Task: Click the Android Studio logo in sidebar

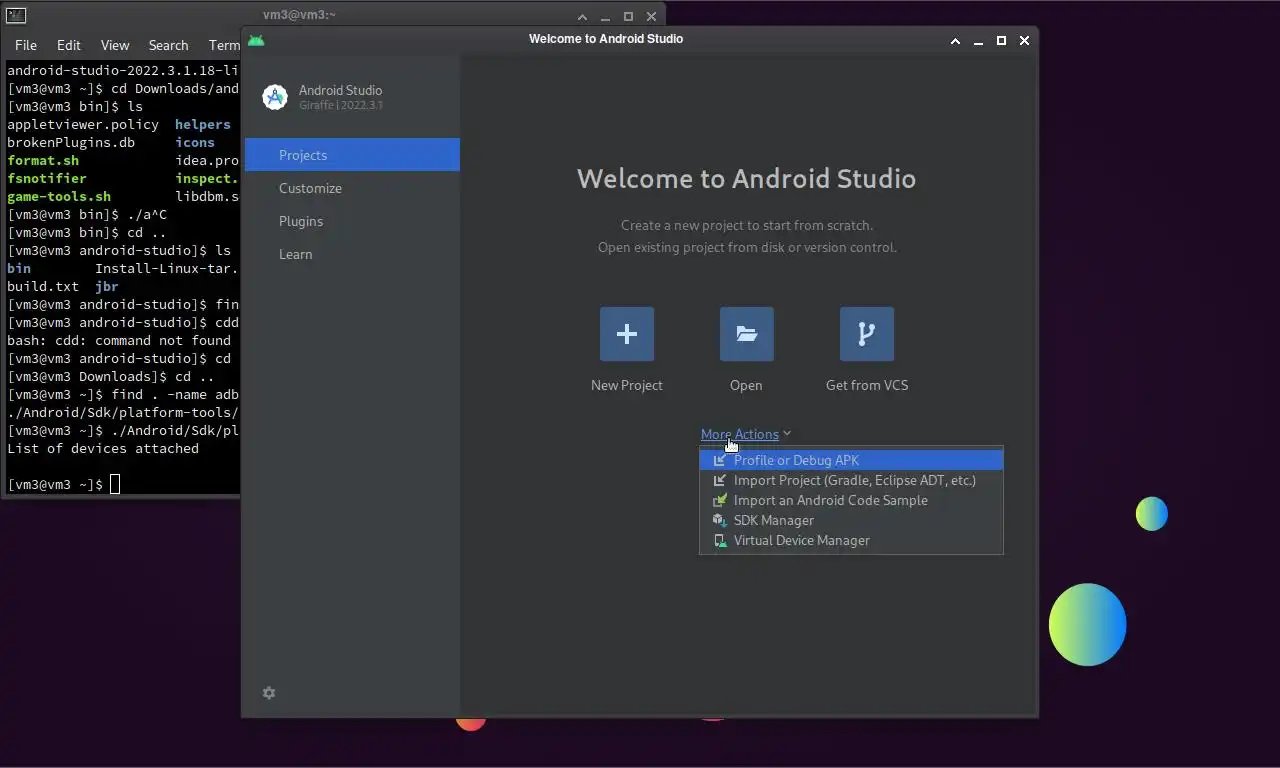Action: [x=275, y=97]
